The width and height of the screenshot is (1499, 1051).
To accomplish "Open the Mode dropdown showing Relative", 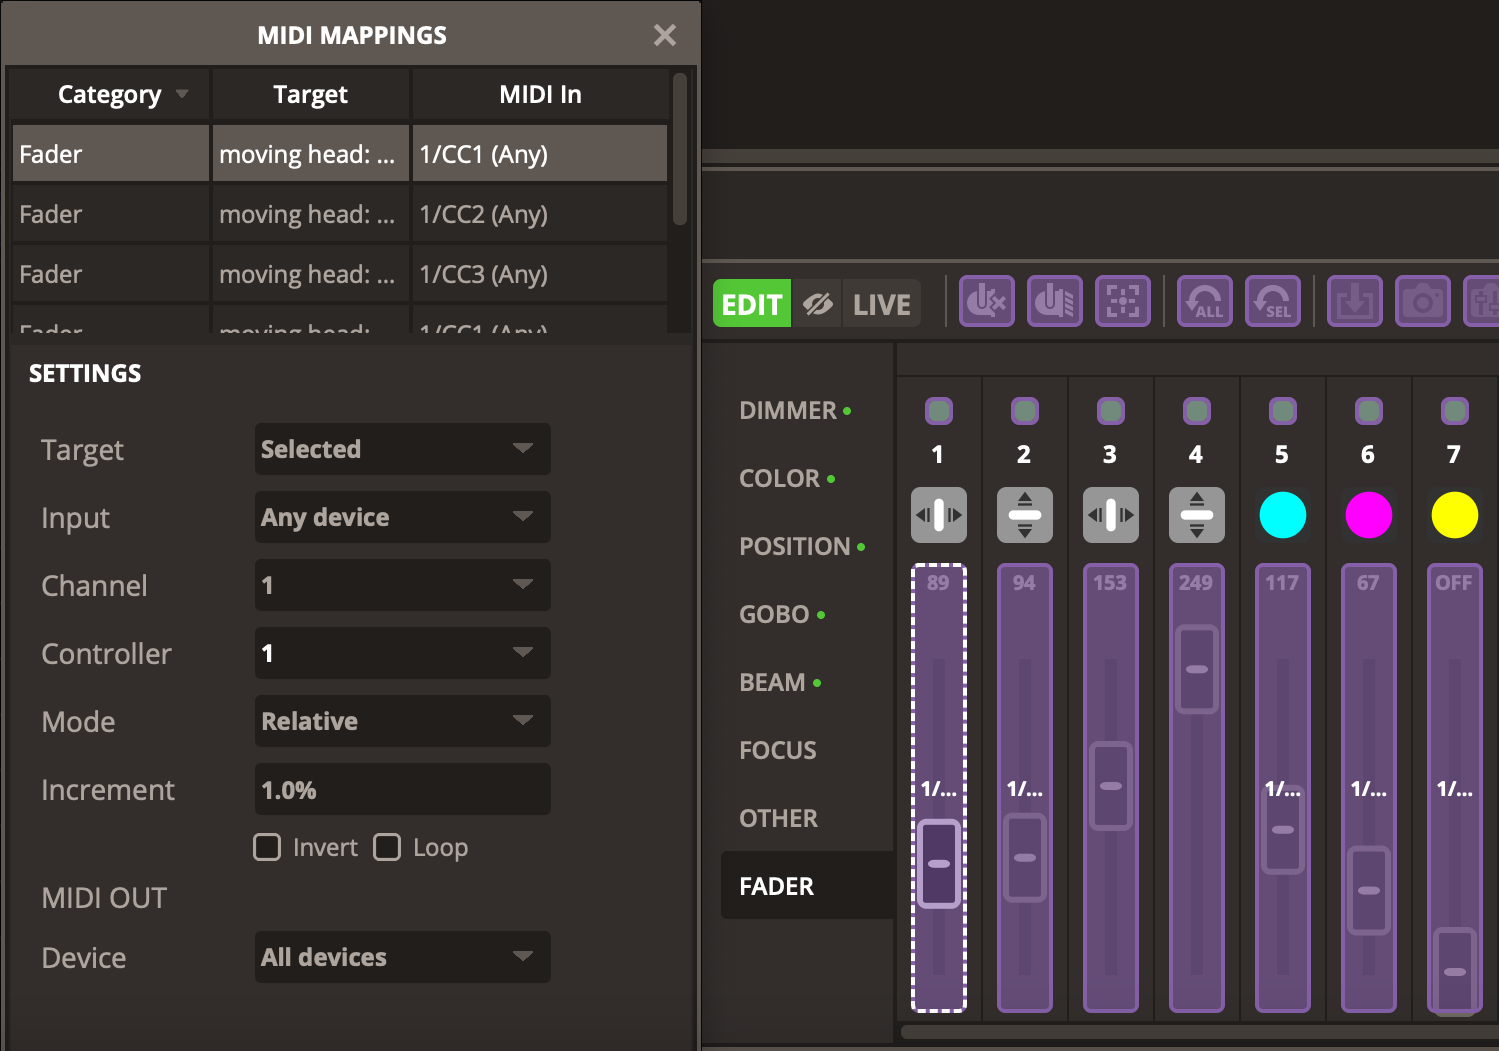I will [402, 721].
